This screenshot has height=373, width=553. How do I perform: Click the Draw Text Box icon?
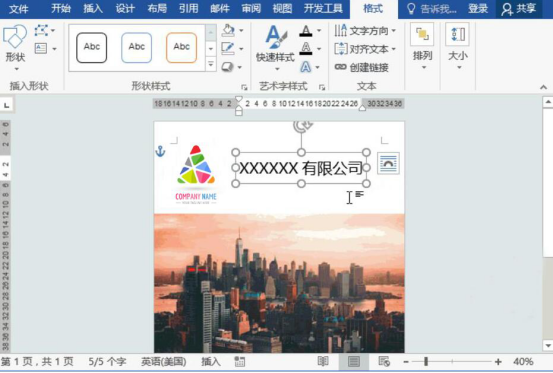pos(41,48)
